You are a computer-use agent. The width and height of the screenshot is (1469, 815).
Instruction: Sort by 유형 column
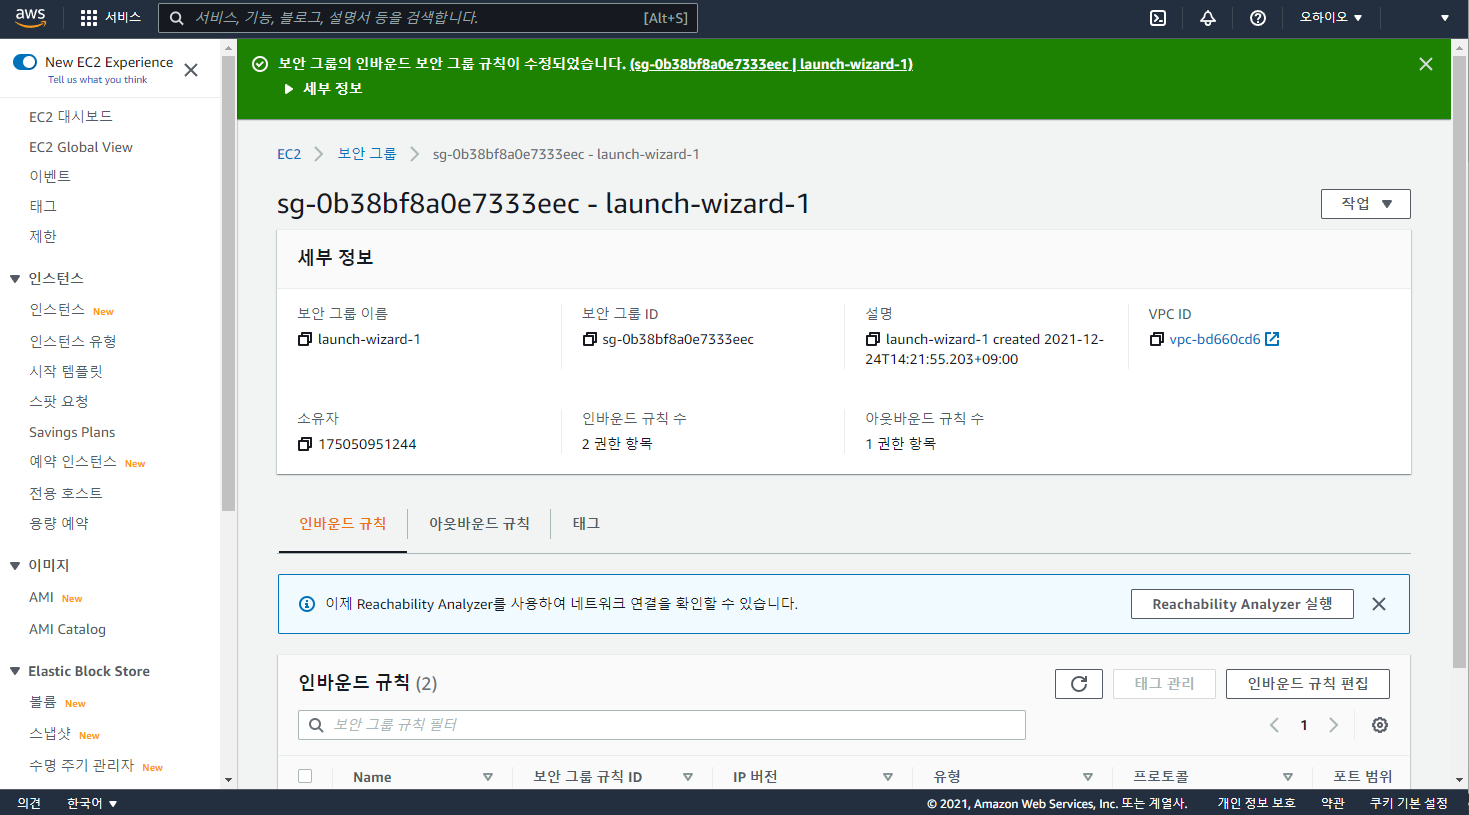[1088, 777]
